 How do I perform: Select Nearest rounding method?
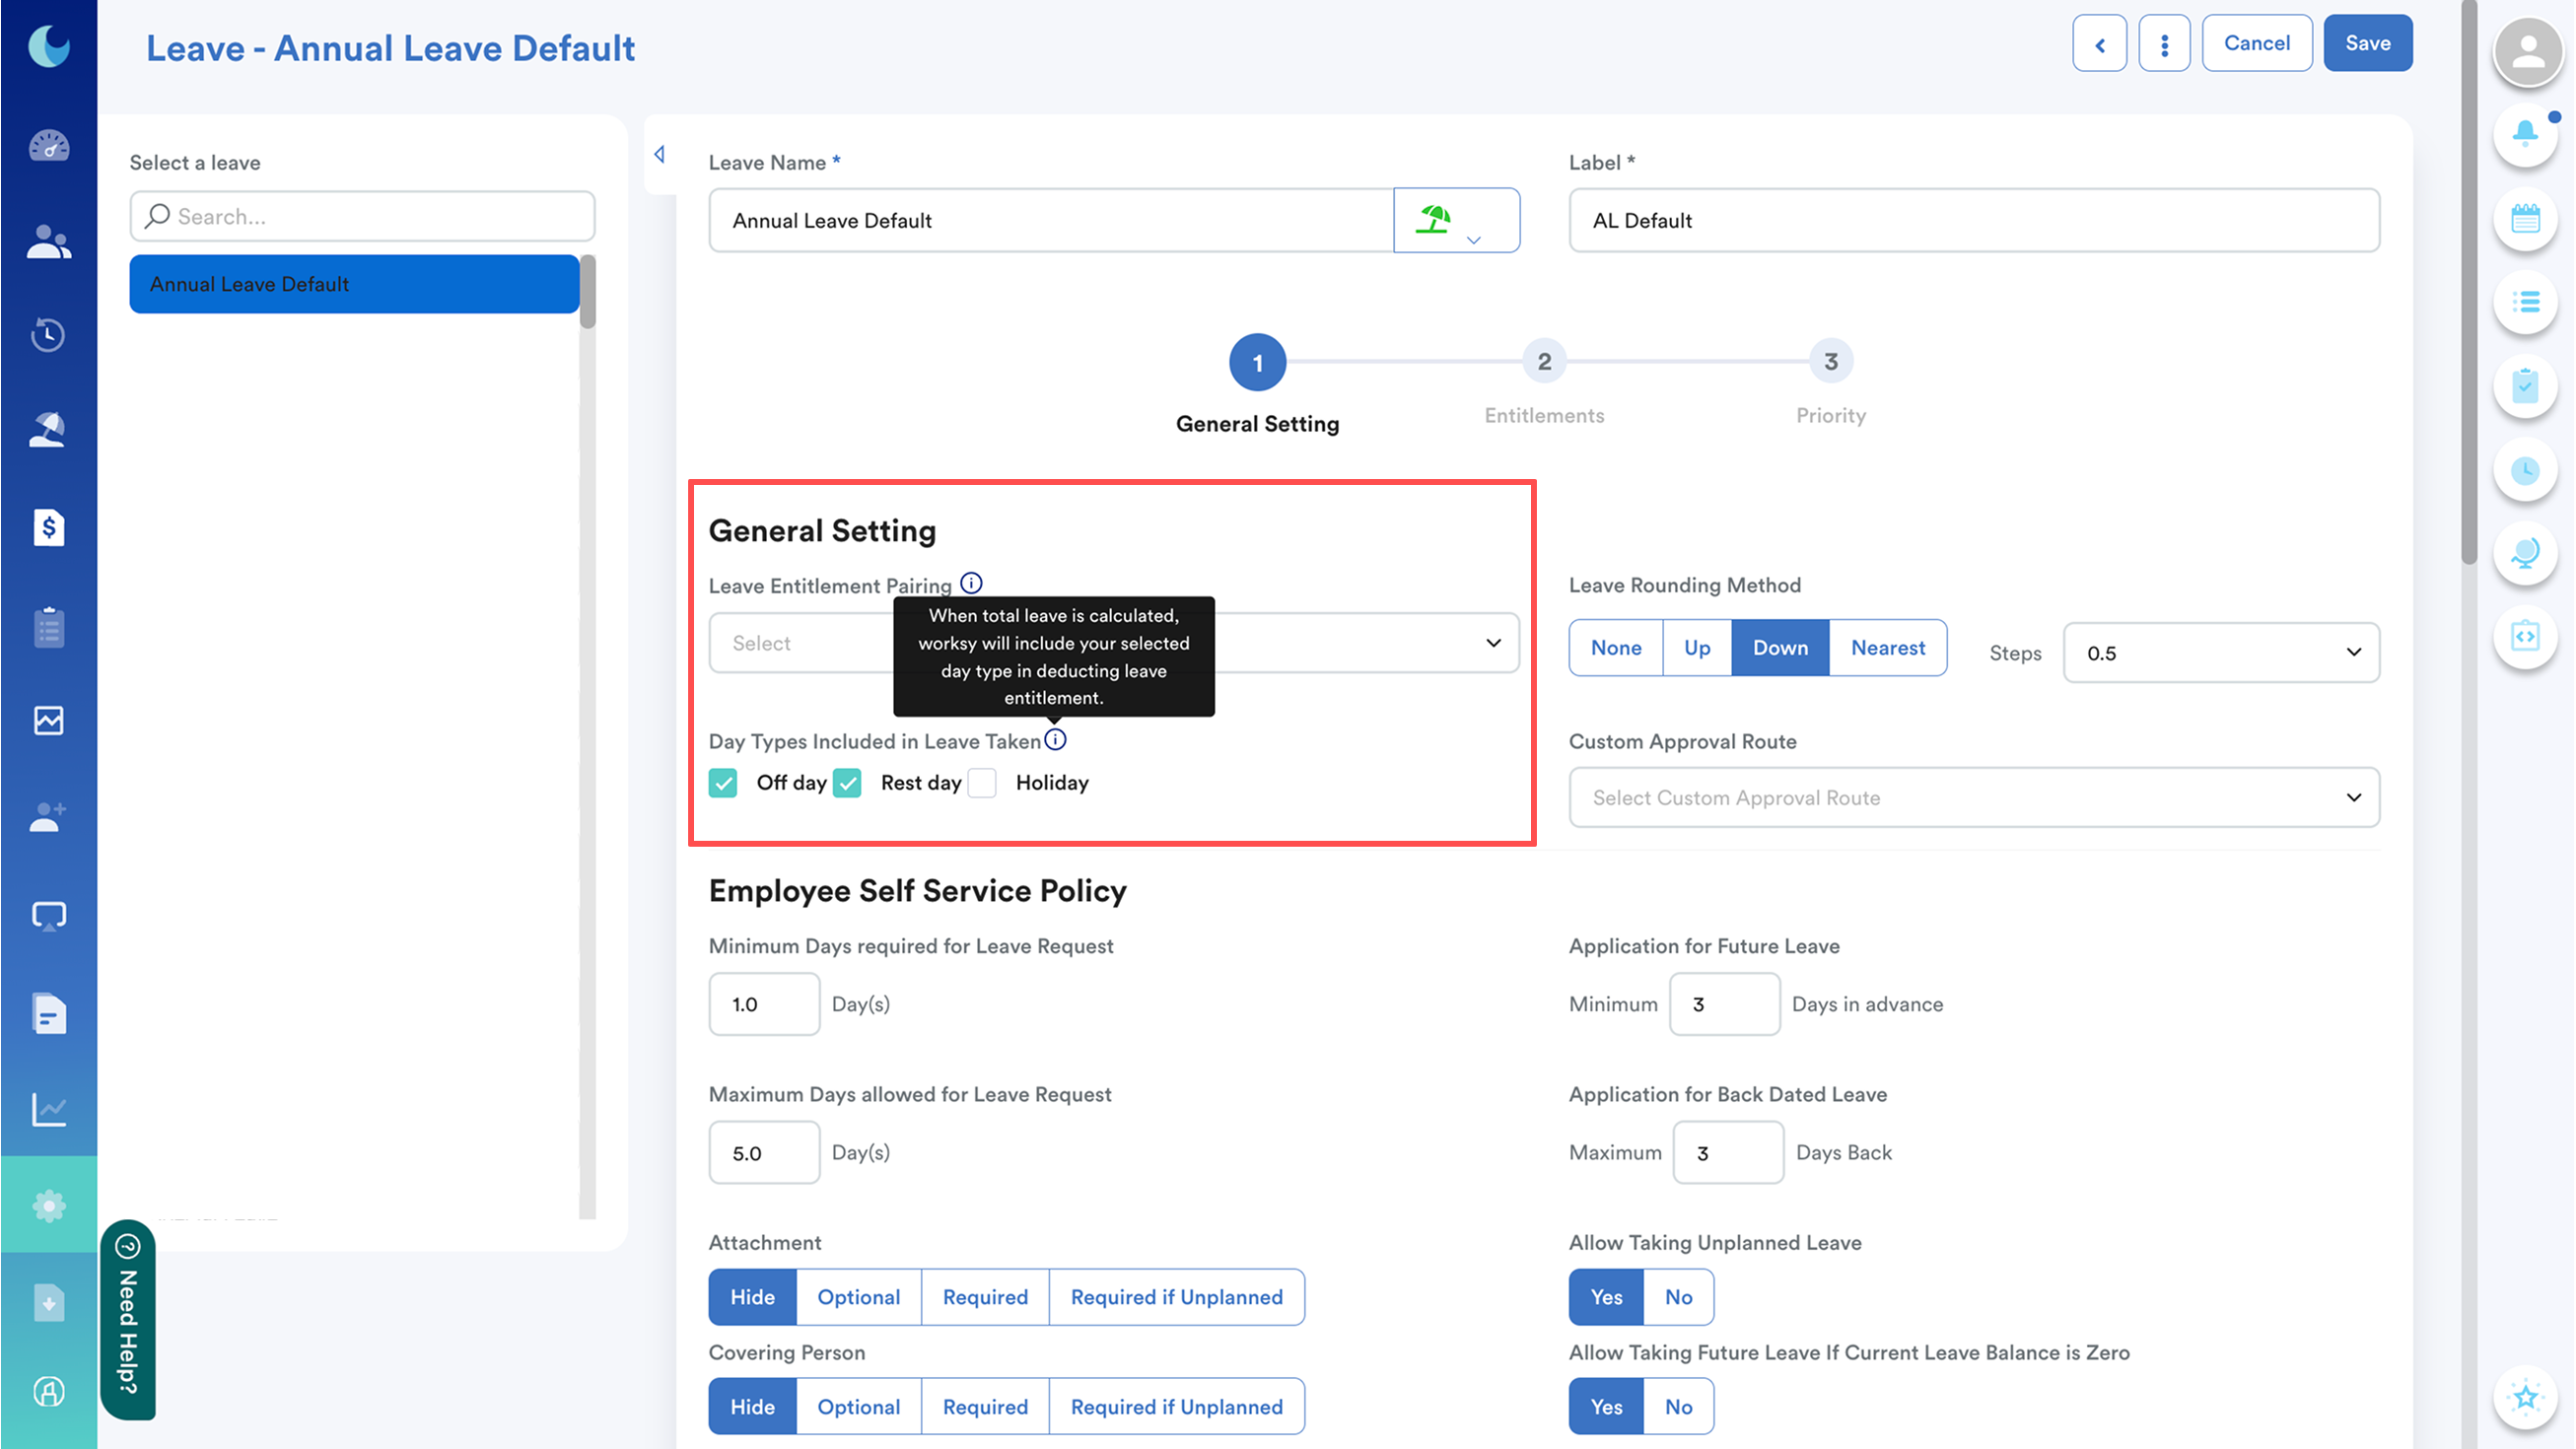pyautogui.click(x=1887, y=648)
